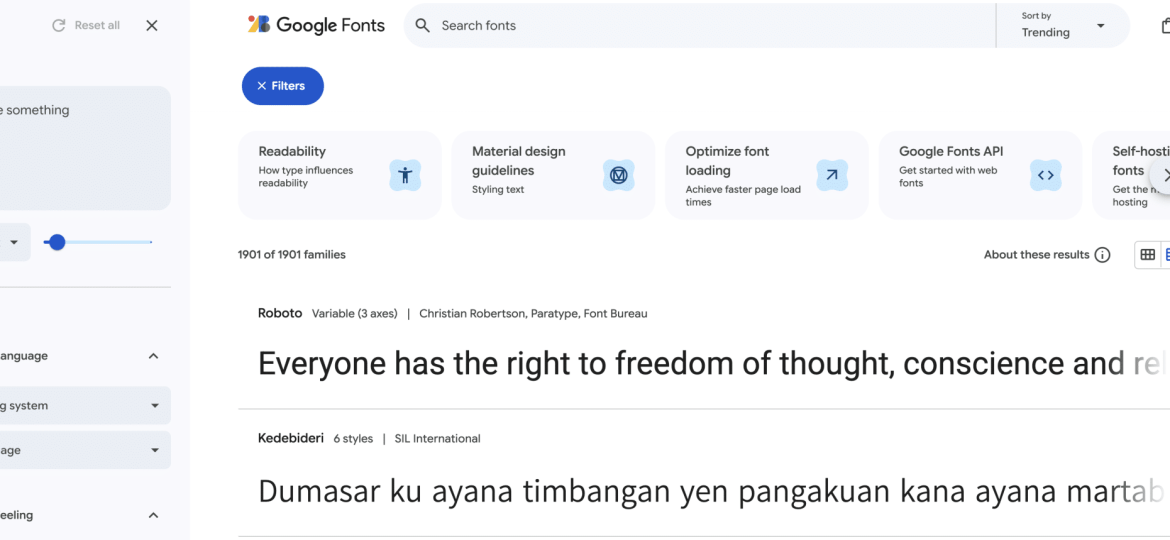Collapse the Language section
The height and width of the screenshot is (540, 1170).
[x=153, y=356]
